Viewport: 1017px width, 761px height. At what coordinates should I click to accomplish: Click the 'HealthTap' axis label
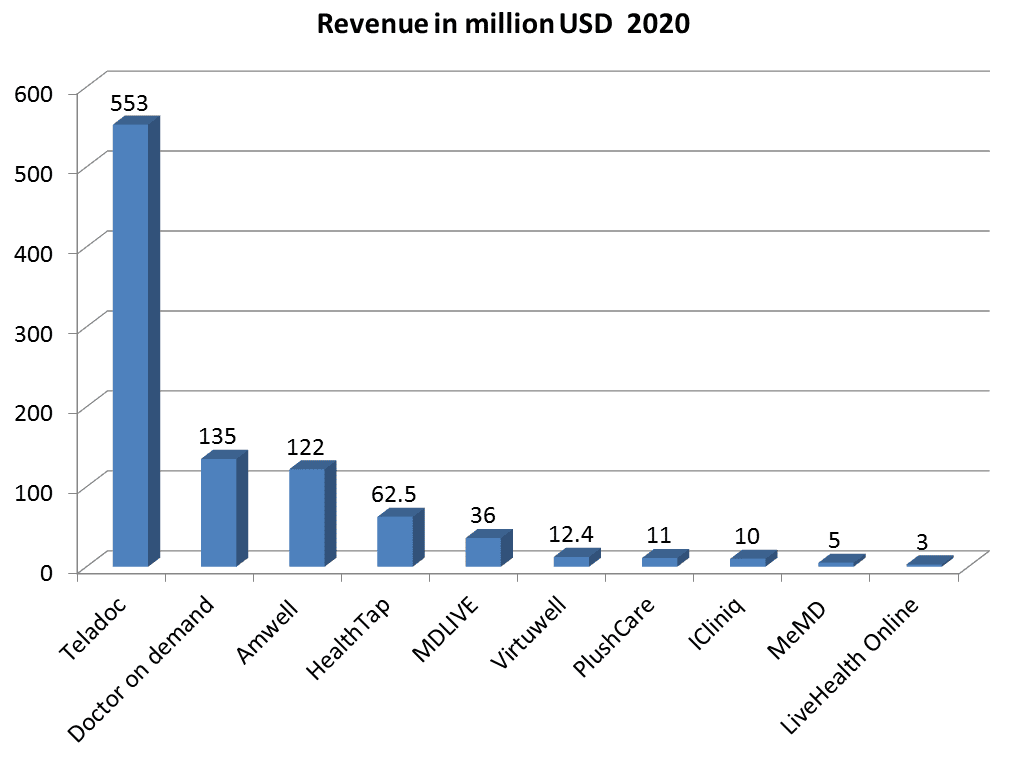coord(348,638)
